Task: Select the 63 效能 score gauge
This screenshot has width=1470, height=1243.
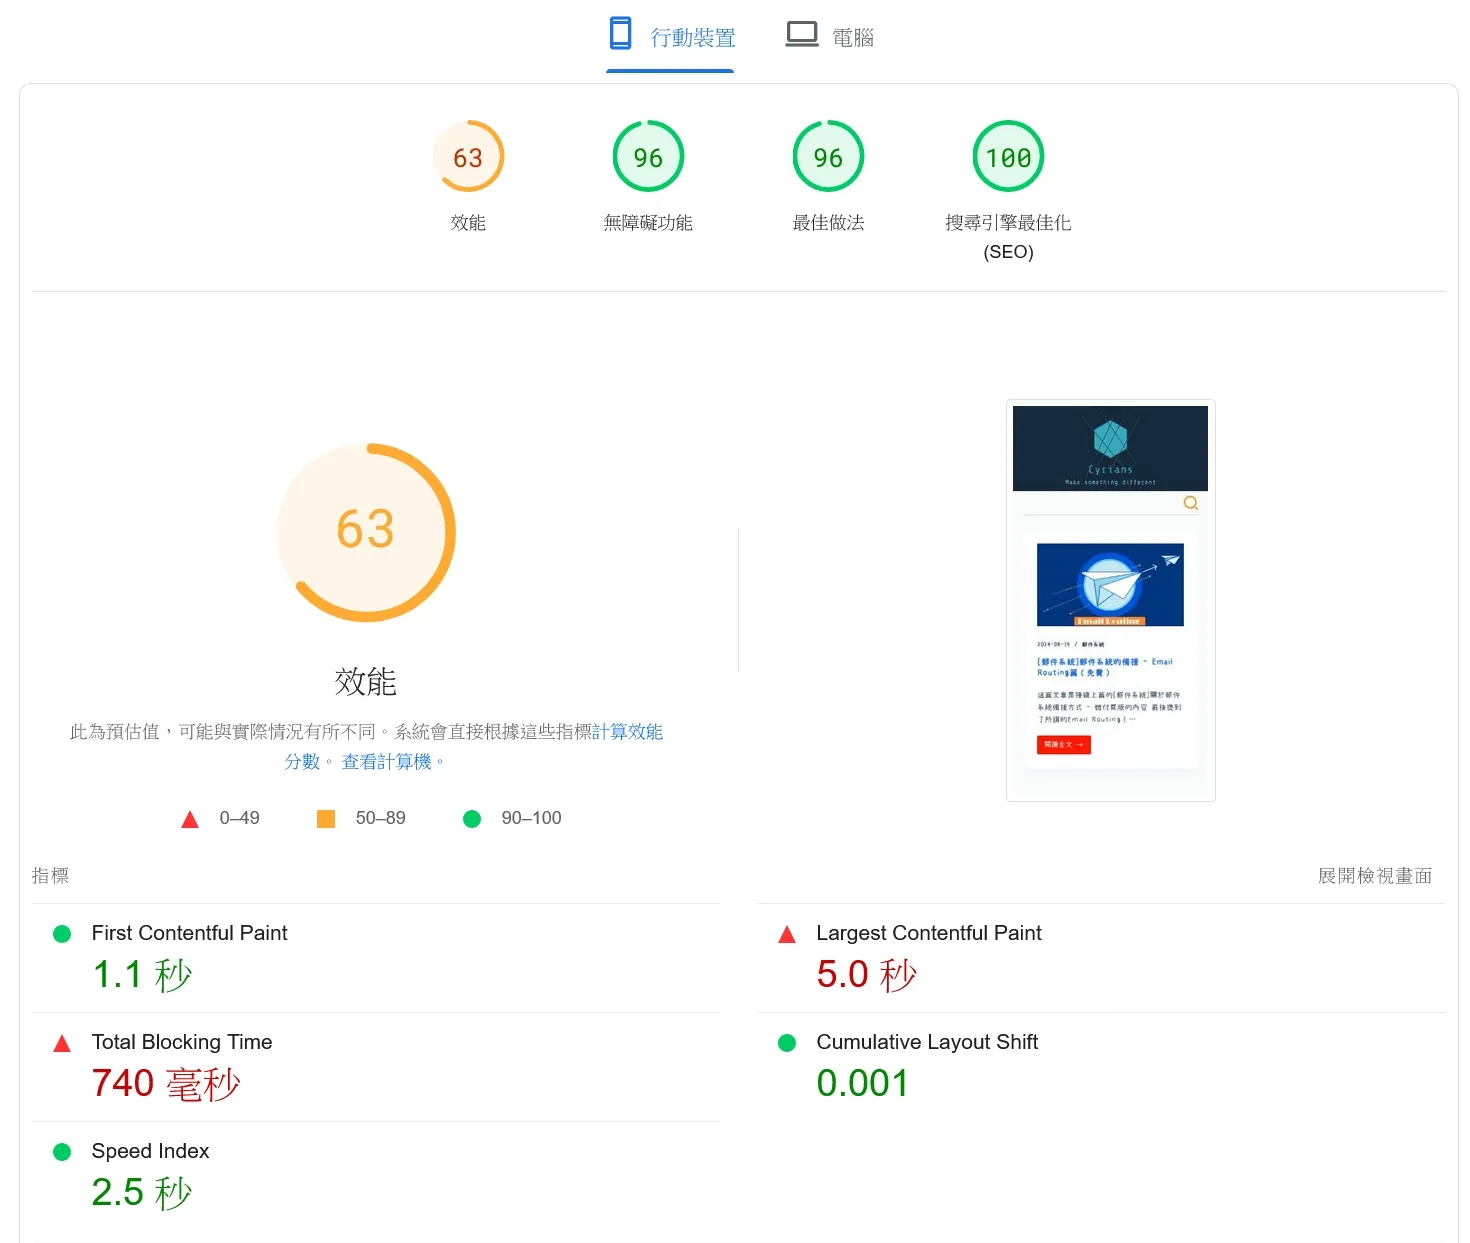Action: click(468, 156)
